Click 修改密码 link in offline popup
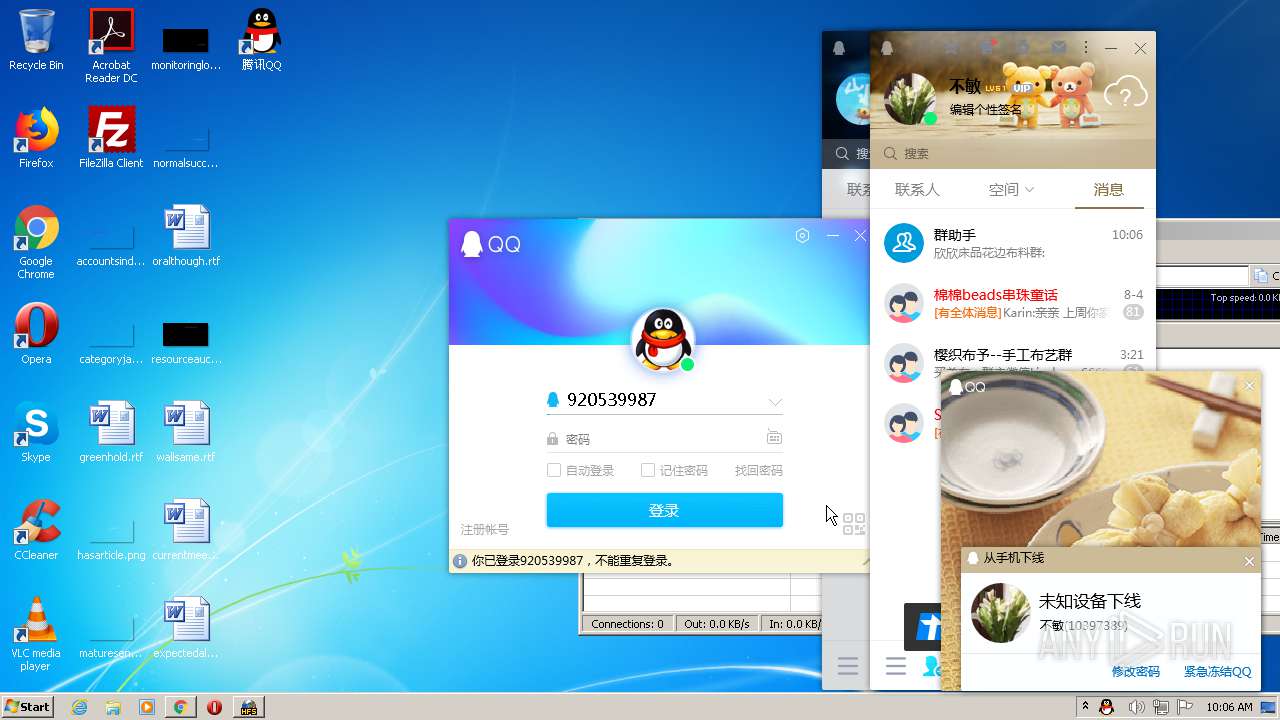1280x720 pixels. 1136,672
